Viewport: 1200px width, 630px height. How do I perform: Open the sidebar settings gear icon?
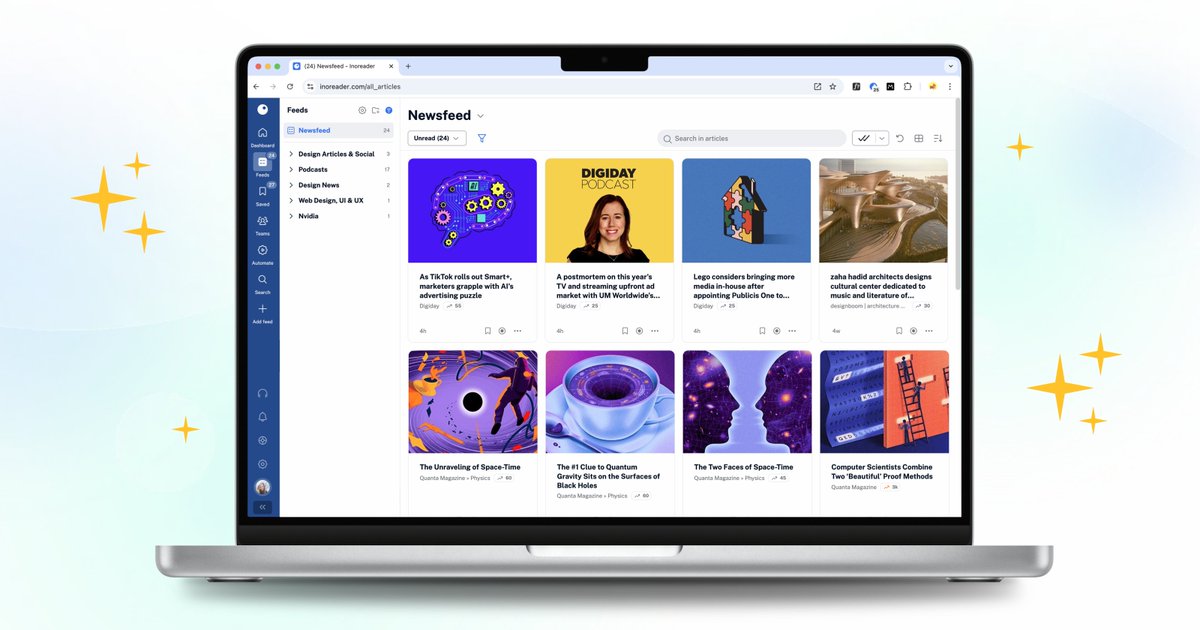pyautogui.click(x=262, y=464)
